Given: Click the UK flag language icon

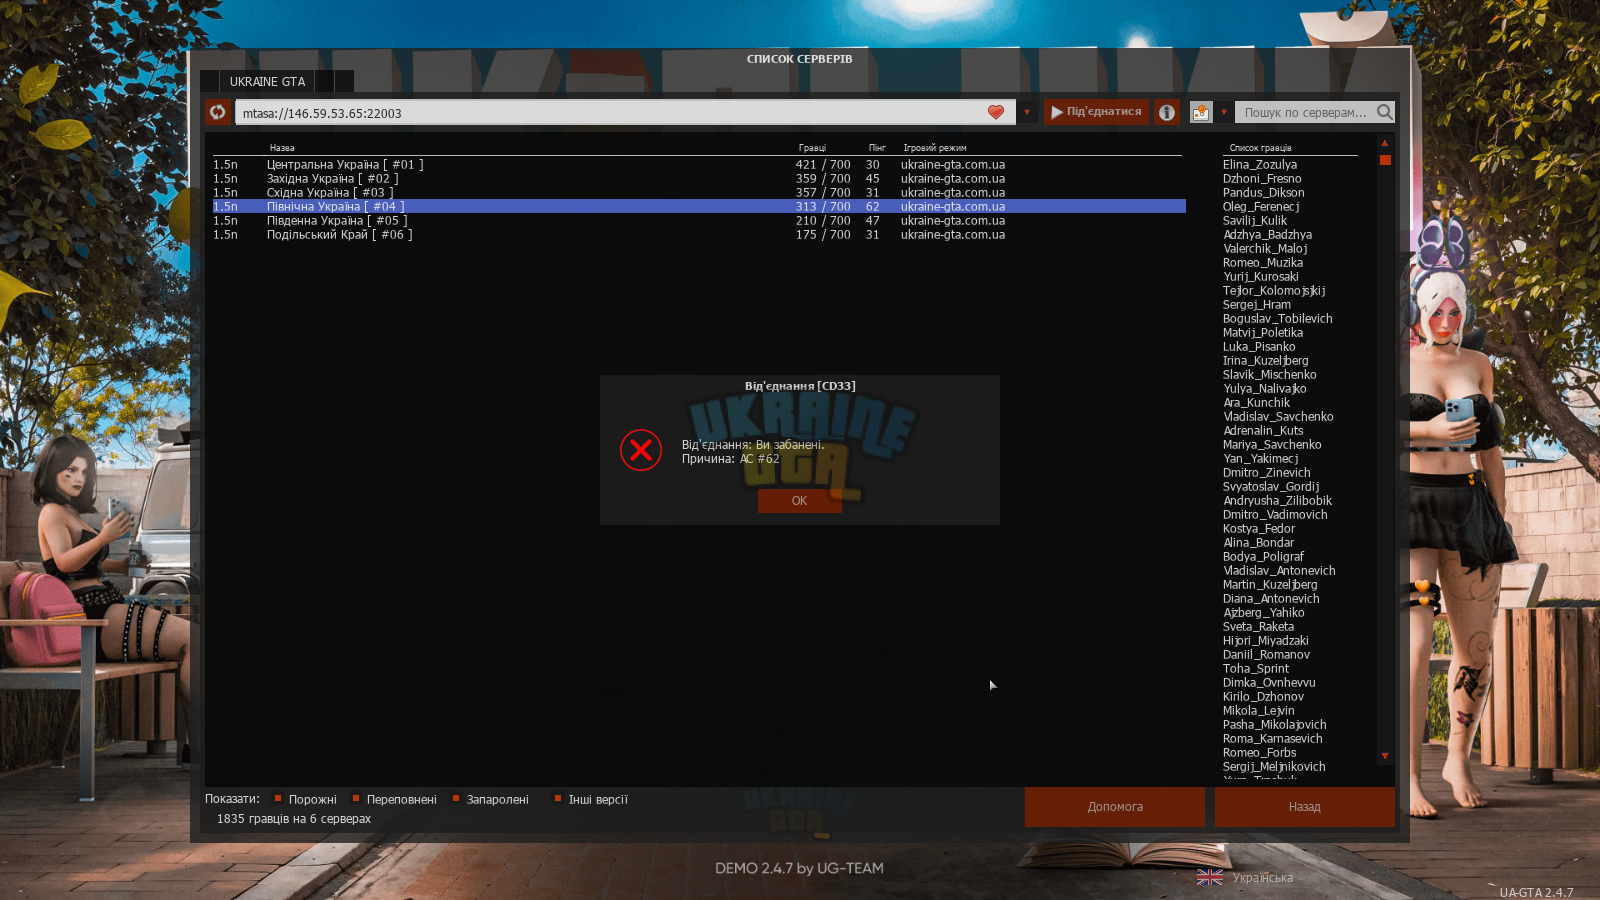Looking at the screenshot, I should click(x=1210, y=877).
